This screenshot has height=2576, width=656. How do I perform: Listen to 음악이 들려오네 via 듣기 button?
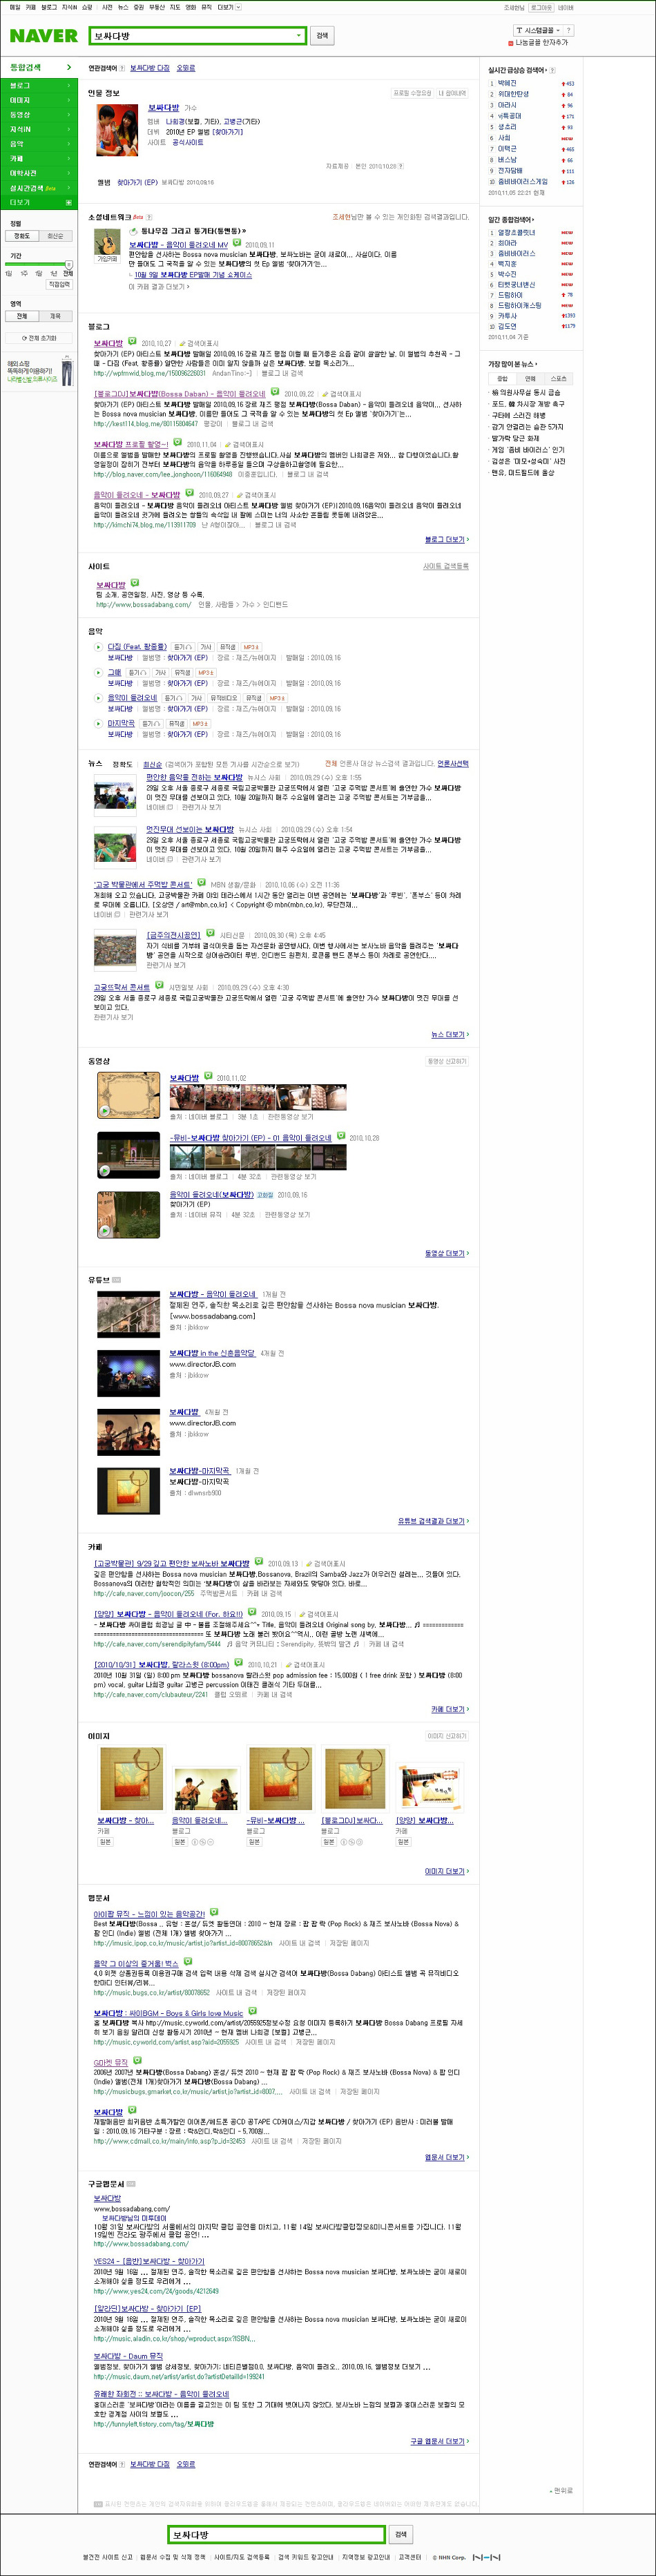[x=173, y=698]
